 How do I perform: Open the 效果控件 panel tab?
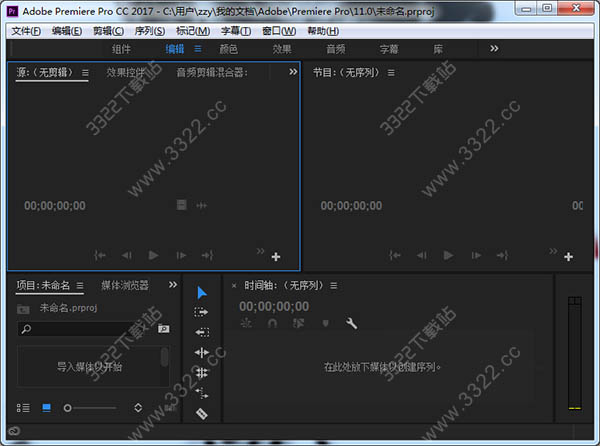pos(126,72)
